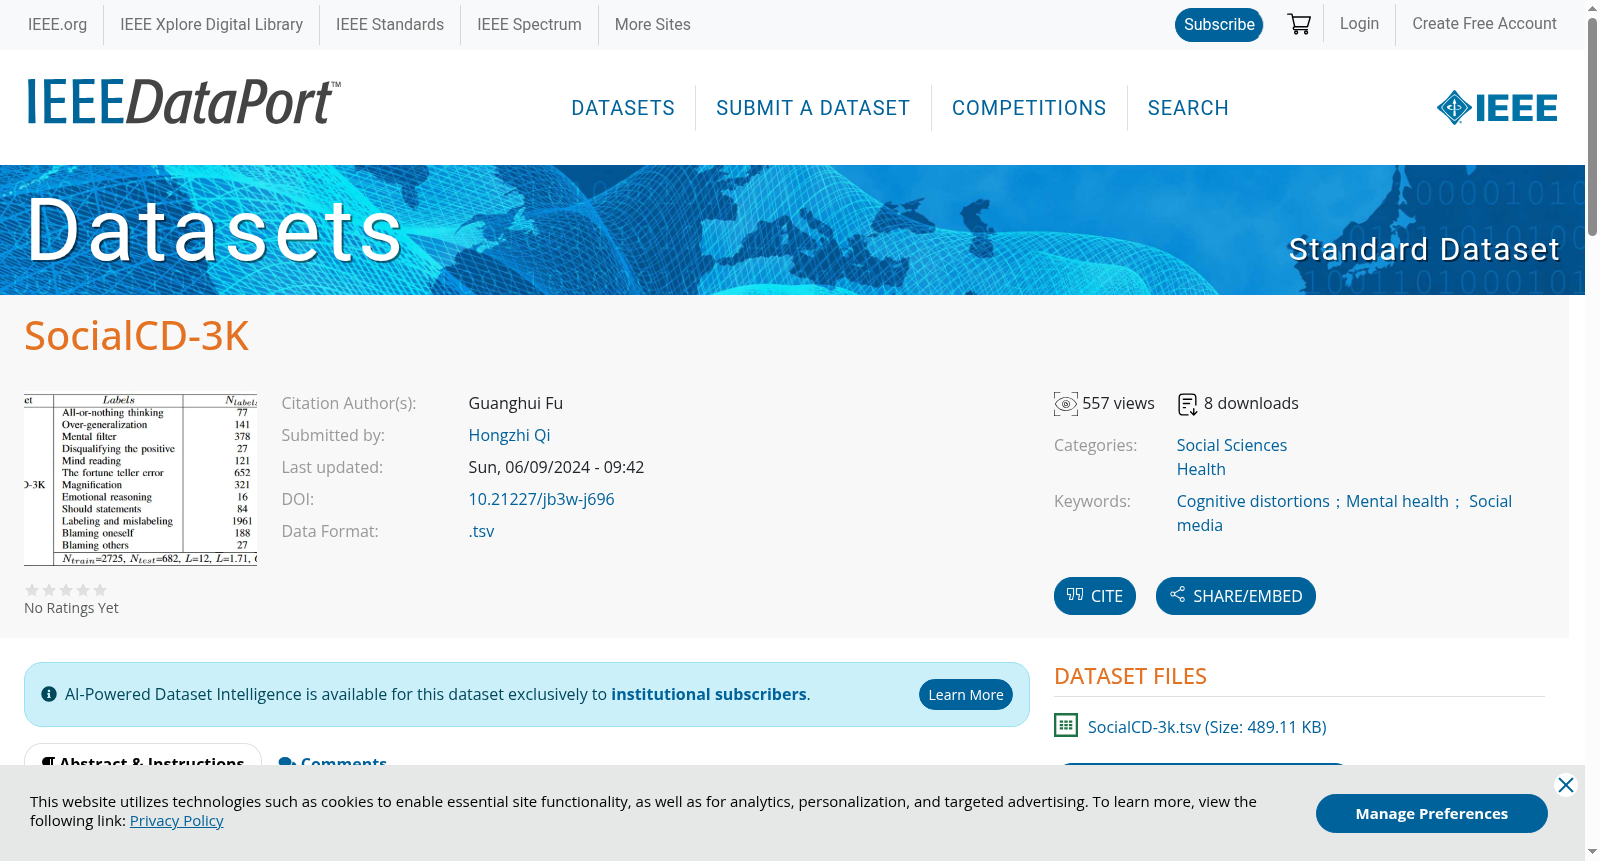Open the dataset table thumbnail

point(141,479)
